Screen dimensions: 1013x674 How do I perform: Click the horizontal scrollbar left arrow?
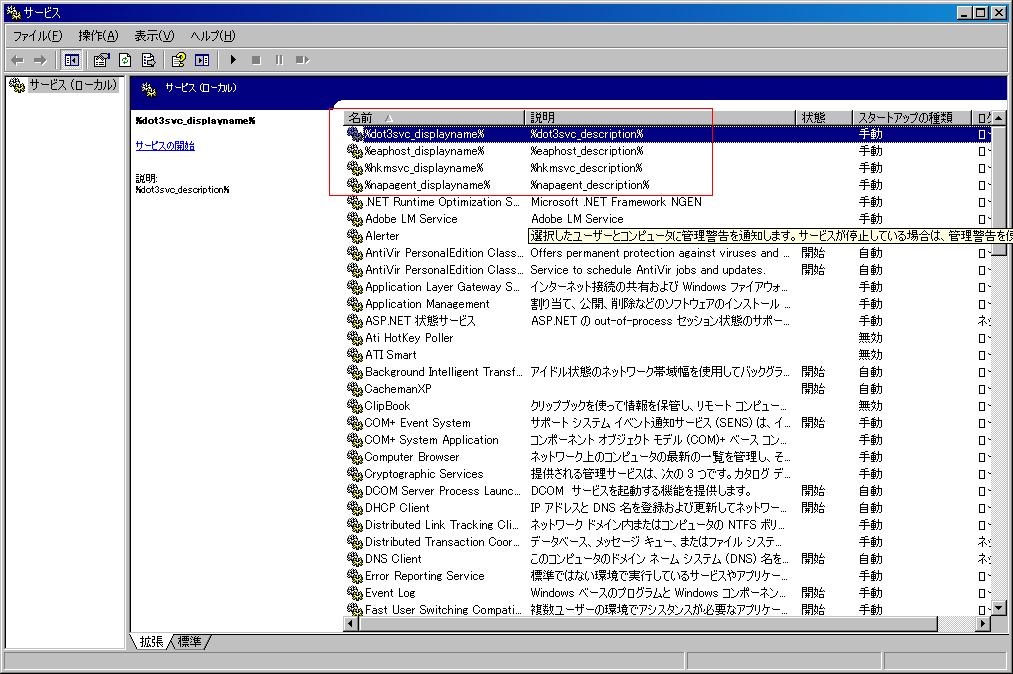351,624
